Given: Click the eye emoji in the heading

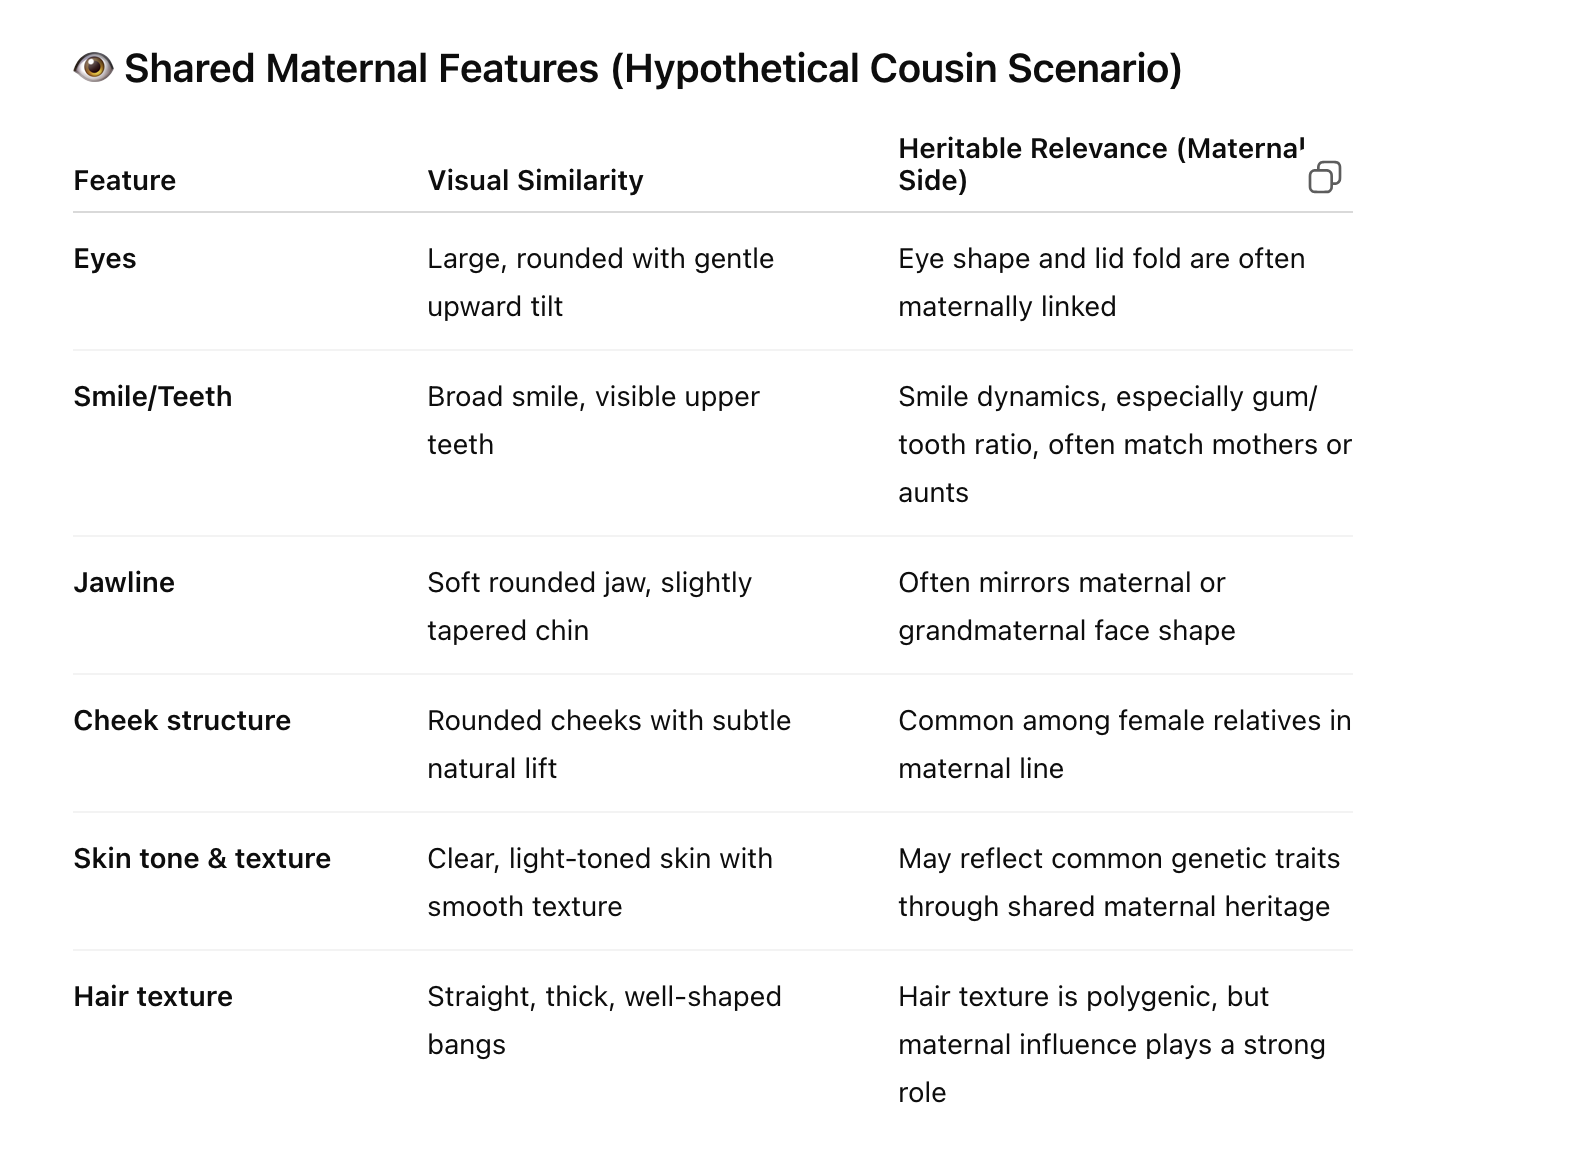Looking at the screenshot, I should tap(93, 68).
